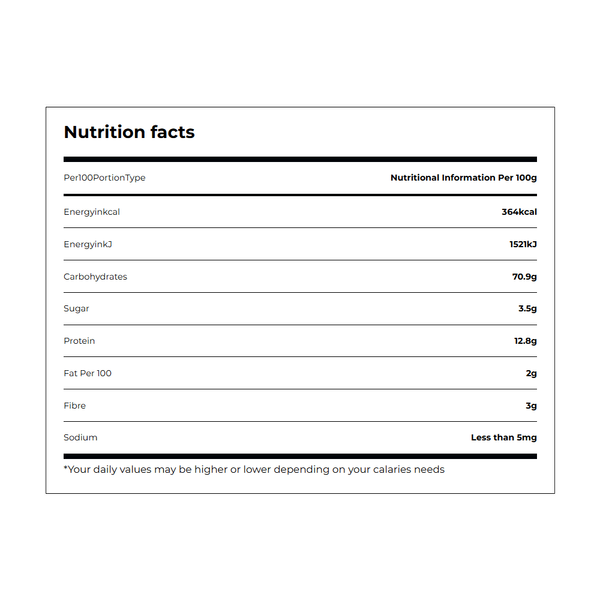Click the 1521kJ value
This screenshot has width=600, height=600.
click(523, 244)
